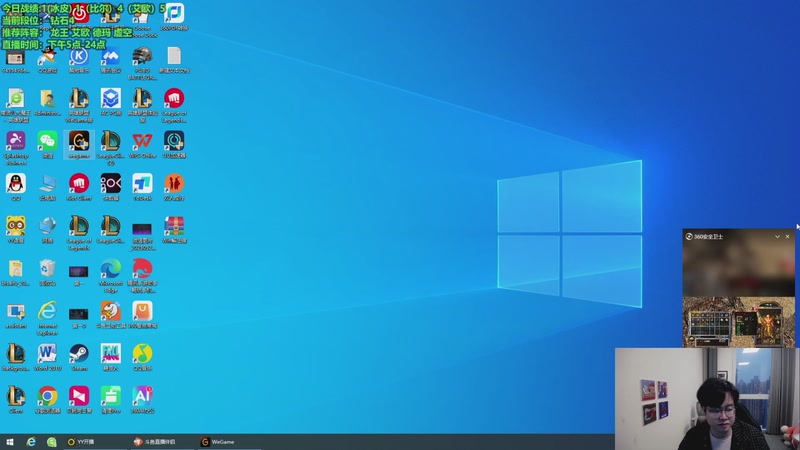Open the green 360 browser taskbar icon
Image resolution: width=800 pixels, height=450 pixels.
(52, 442)
